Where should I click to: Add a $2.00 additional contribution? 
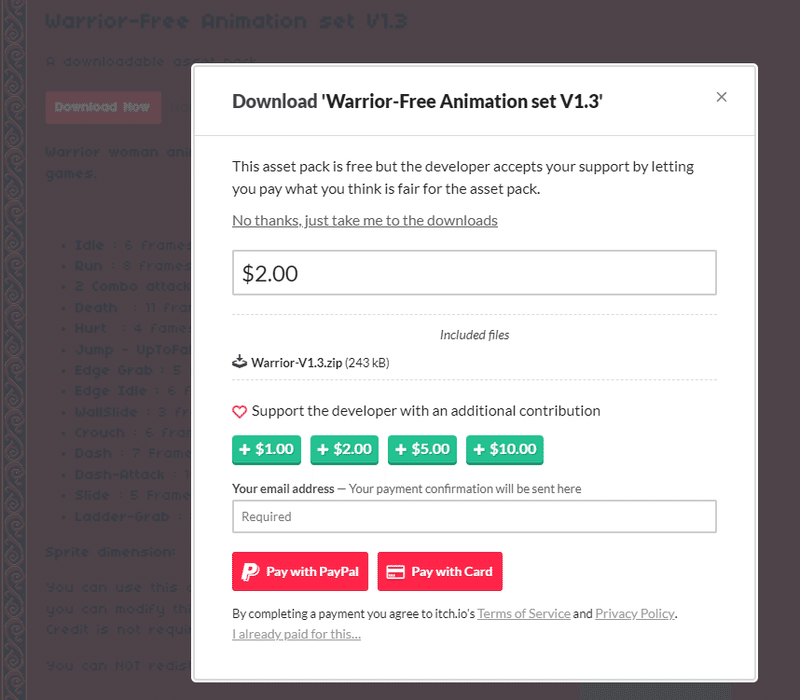pyautogui.click(x=344, y=450)
